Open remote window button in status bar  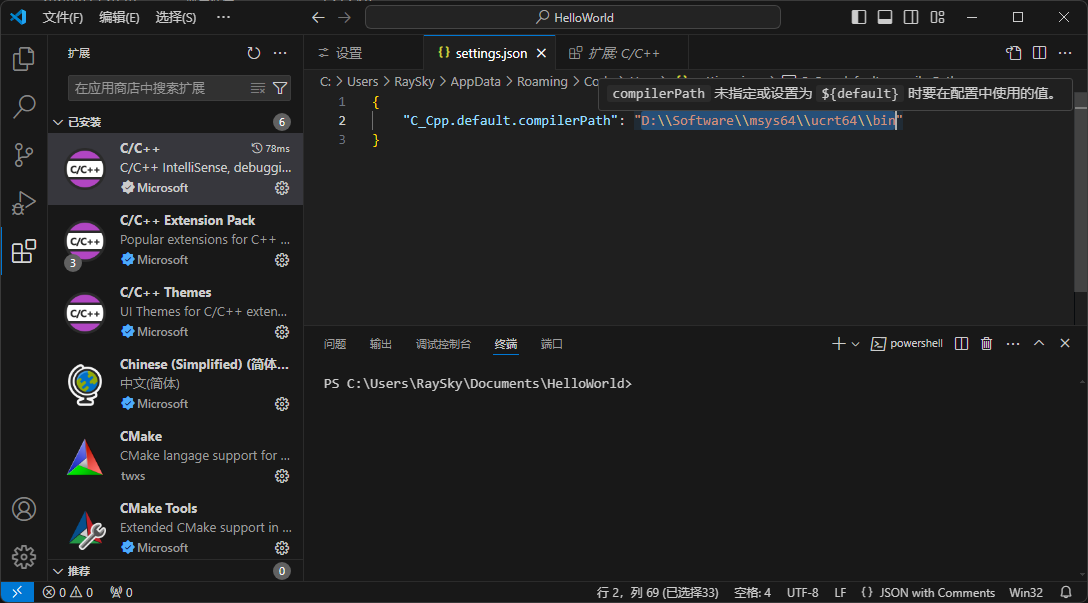(x=17, y=593)
